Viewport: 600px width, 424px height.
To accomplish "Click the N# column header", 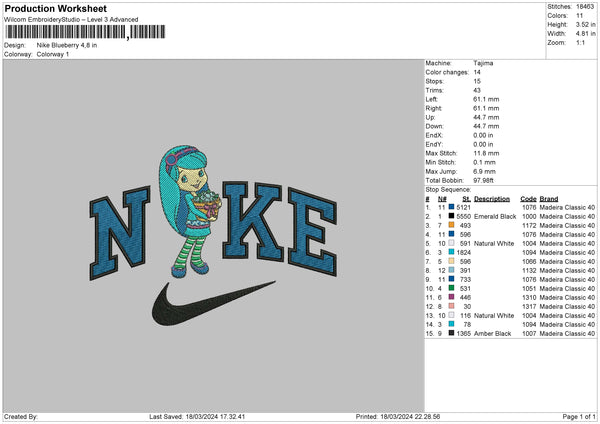I will click(x=442, y=199).
